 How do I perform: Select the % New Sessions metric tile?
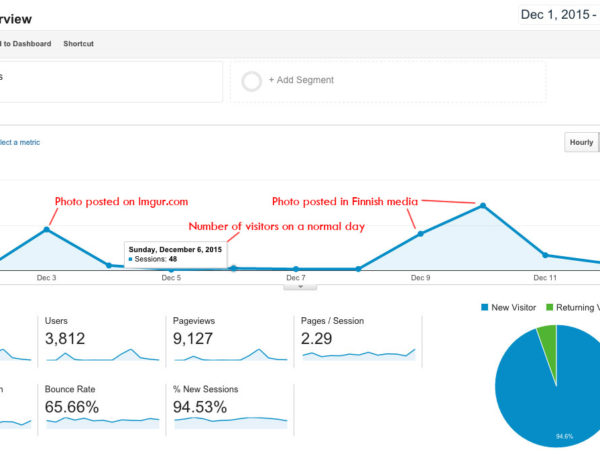(230, 409)
